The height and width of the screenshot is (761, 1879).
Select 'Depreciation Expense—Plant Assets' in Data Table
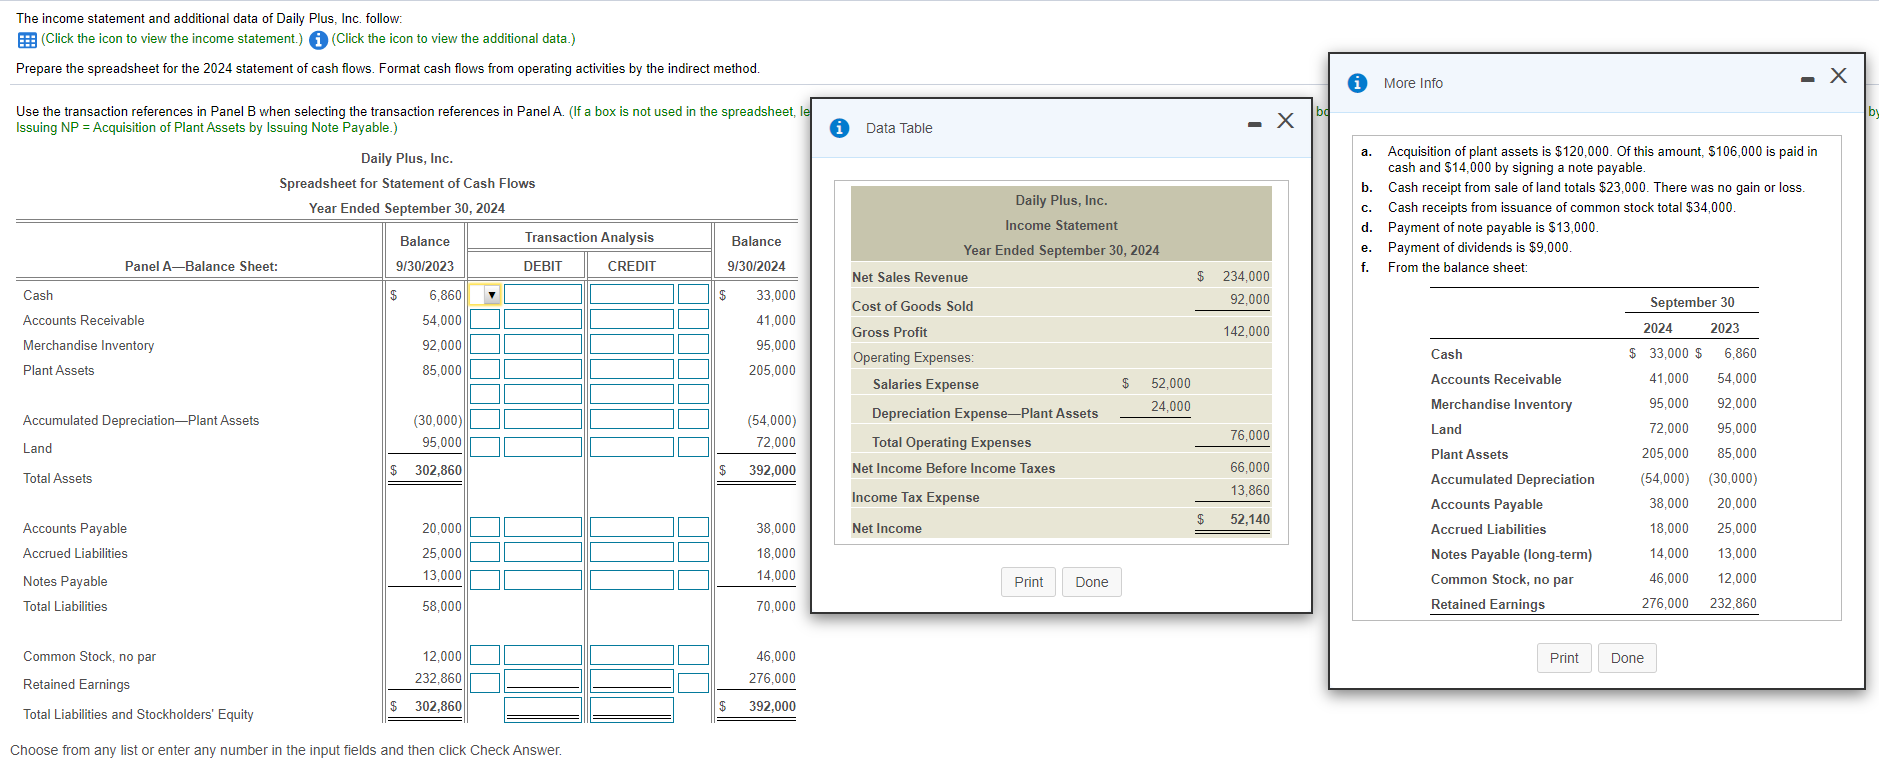(x=985, y=413)
